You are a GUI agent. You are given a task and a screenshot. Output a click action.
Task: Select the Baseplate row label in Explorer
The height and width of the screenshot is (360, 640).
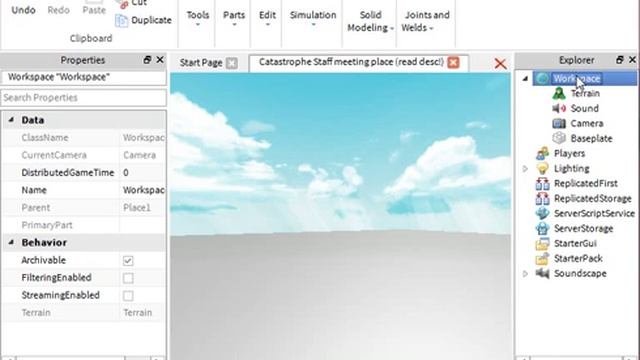(x=591, y=138)
